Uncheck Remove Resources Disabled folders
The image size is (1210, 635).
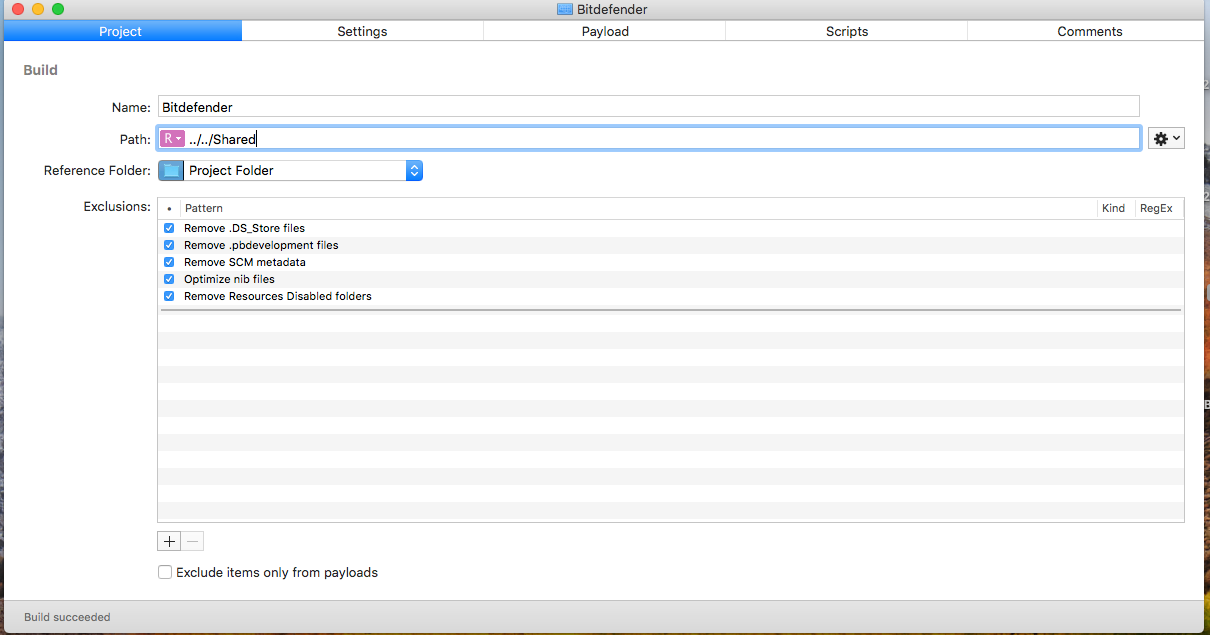pos(169,296)
